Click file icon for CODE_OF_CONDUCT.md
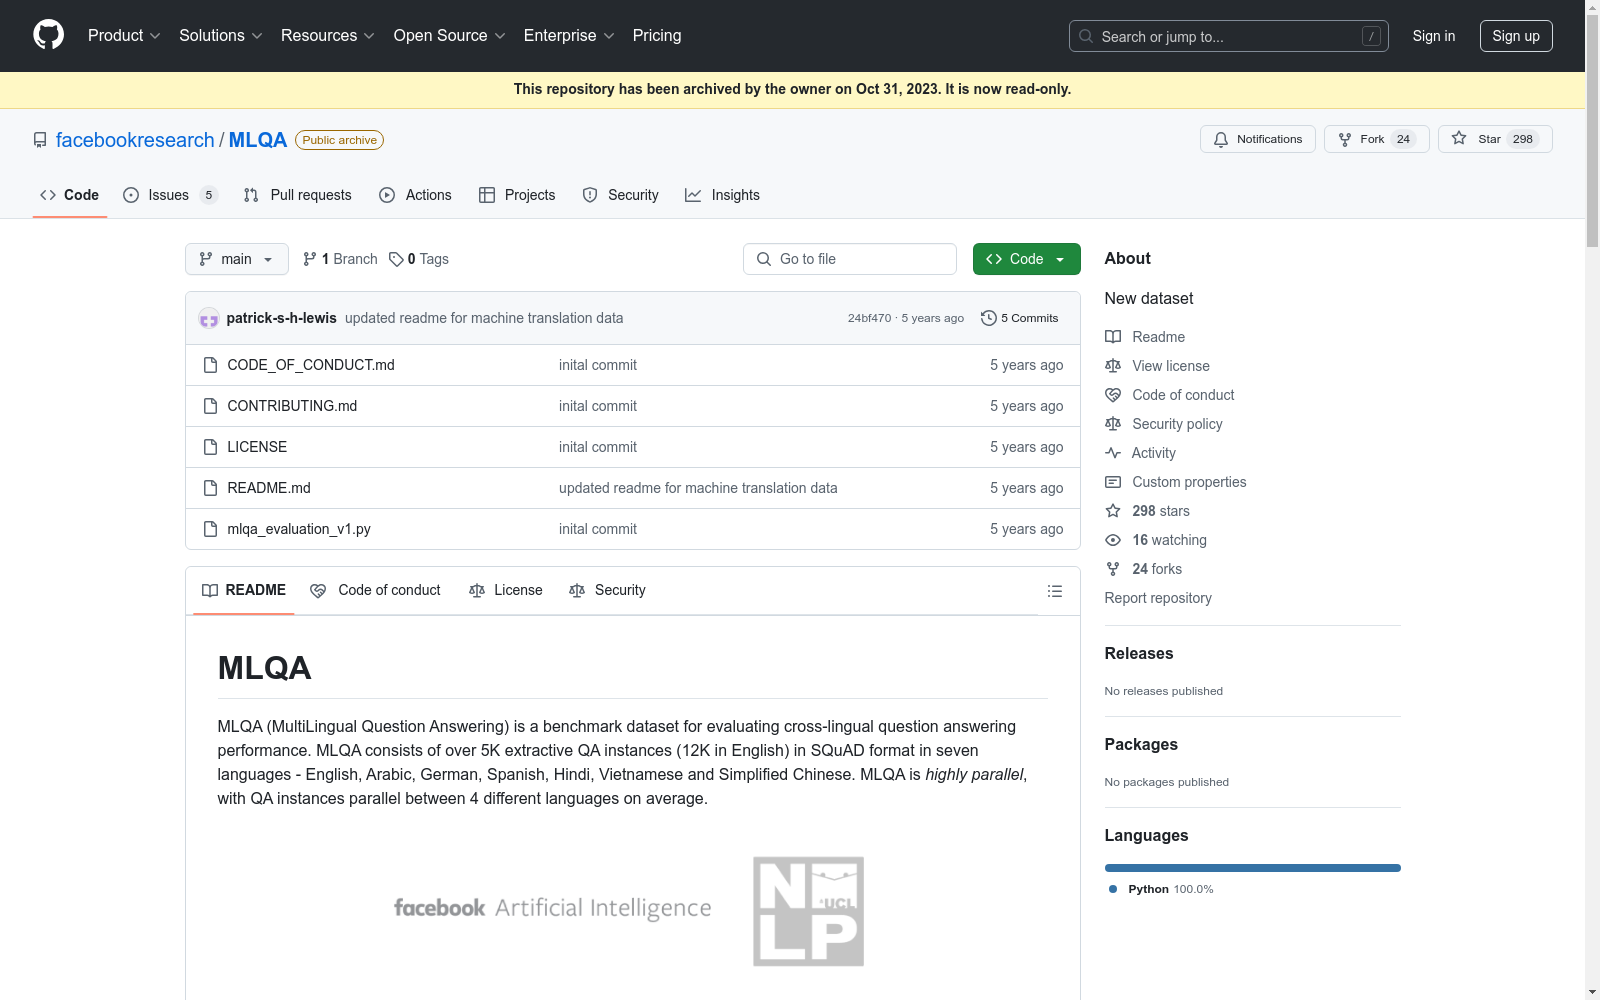 [210, 365]
